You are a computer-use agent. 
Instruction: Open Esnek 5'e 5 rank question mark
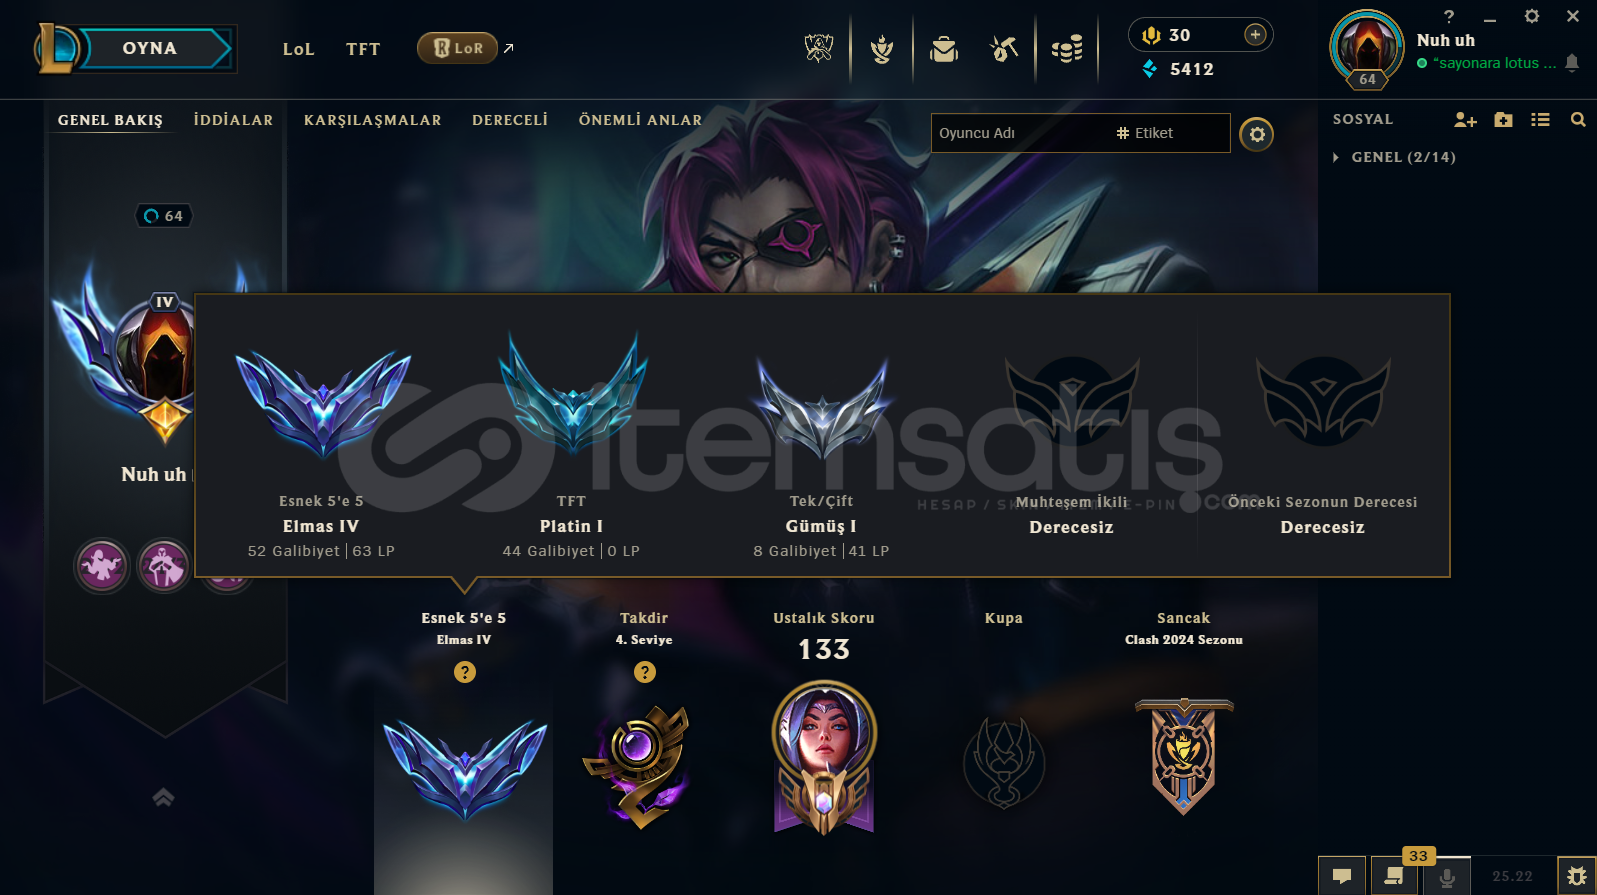[464, 672]
